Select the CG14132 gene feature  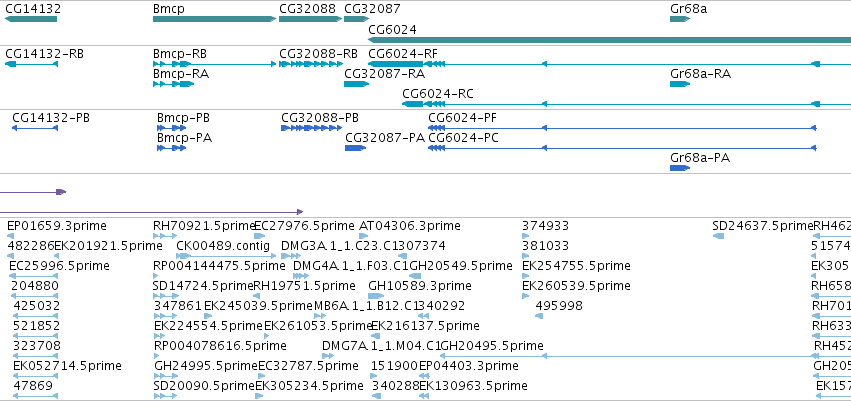(31, 19)
